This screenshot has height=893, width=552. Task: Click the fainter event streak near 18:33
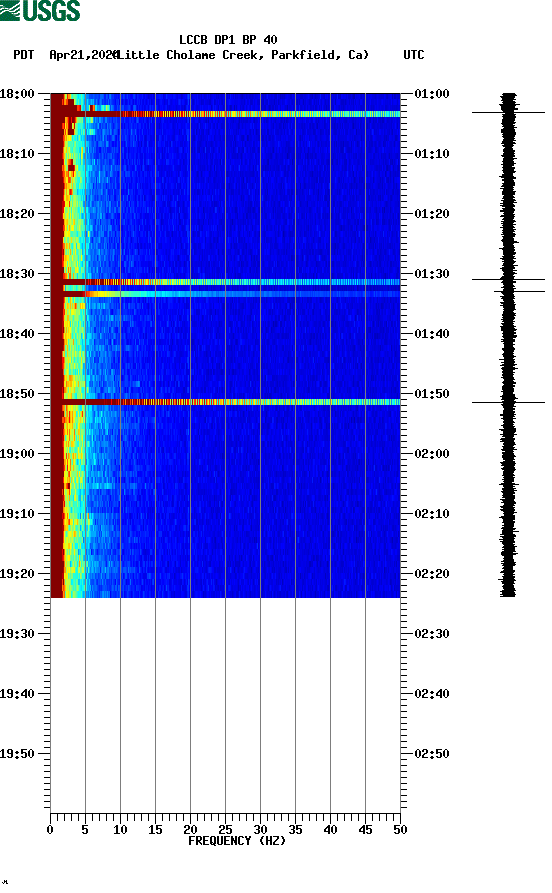(226, 294)
